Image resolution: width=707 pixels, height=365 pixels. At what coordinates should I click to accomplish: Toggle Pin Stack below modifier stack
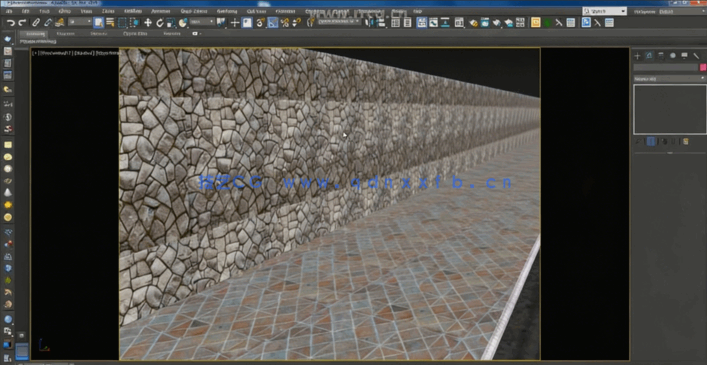point(639,141)
